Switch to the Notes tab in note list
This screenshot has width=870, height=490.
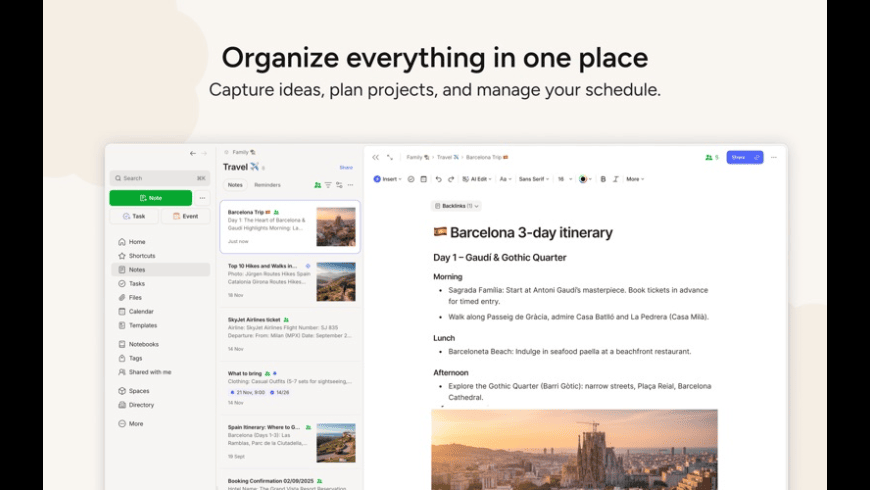pyautogui.click(x=235, y=185)
